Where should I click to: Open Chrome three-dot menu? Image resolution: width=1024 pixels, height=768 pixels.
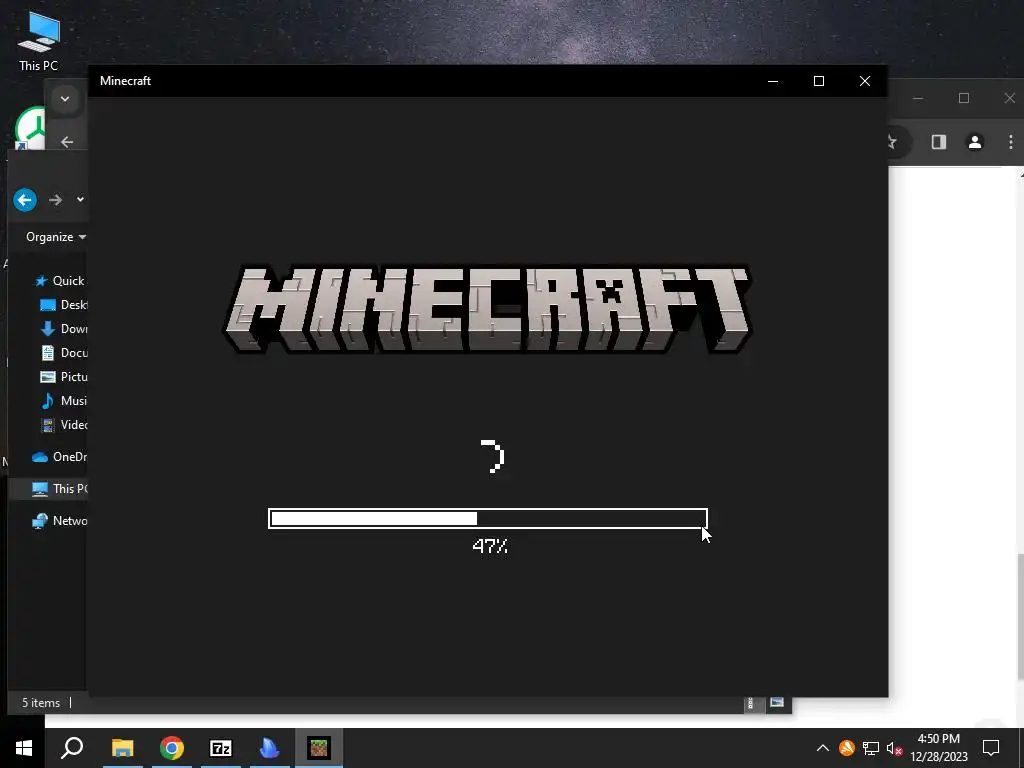click(x=1011, y=142)
